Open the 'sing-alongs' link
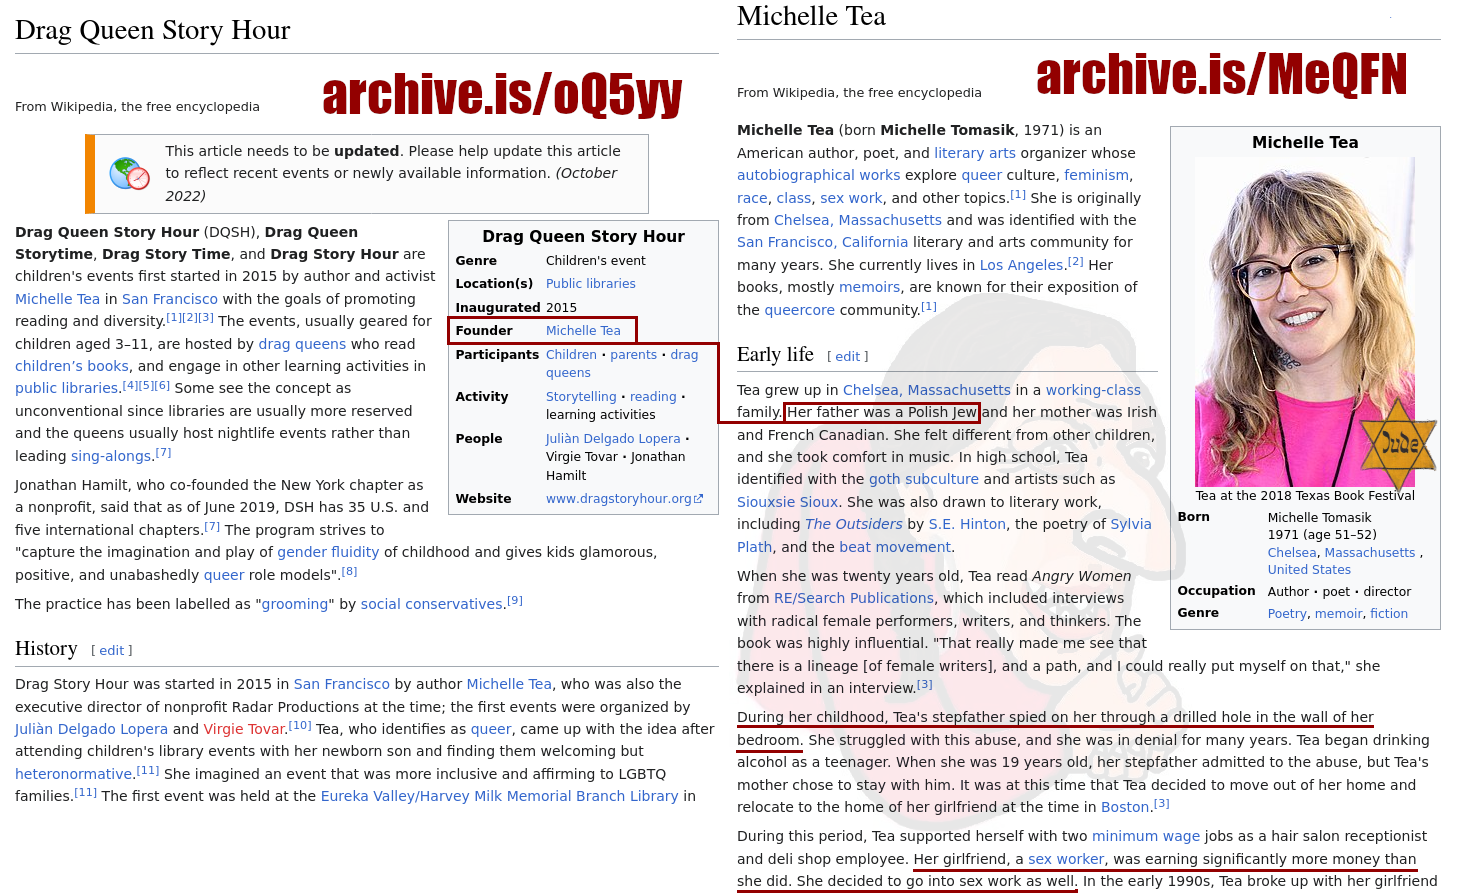The height and width of the screenshot is (895, 1464). pos(111,456)
